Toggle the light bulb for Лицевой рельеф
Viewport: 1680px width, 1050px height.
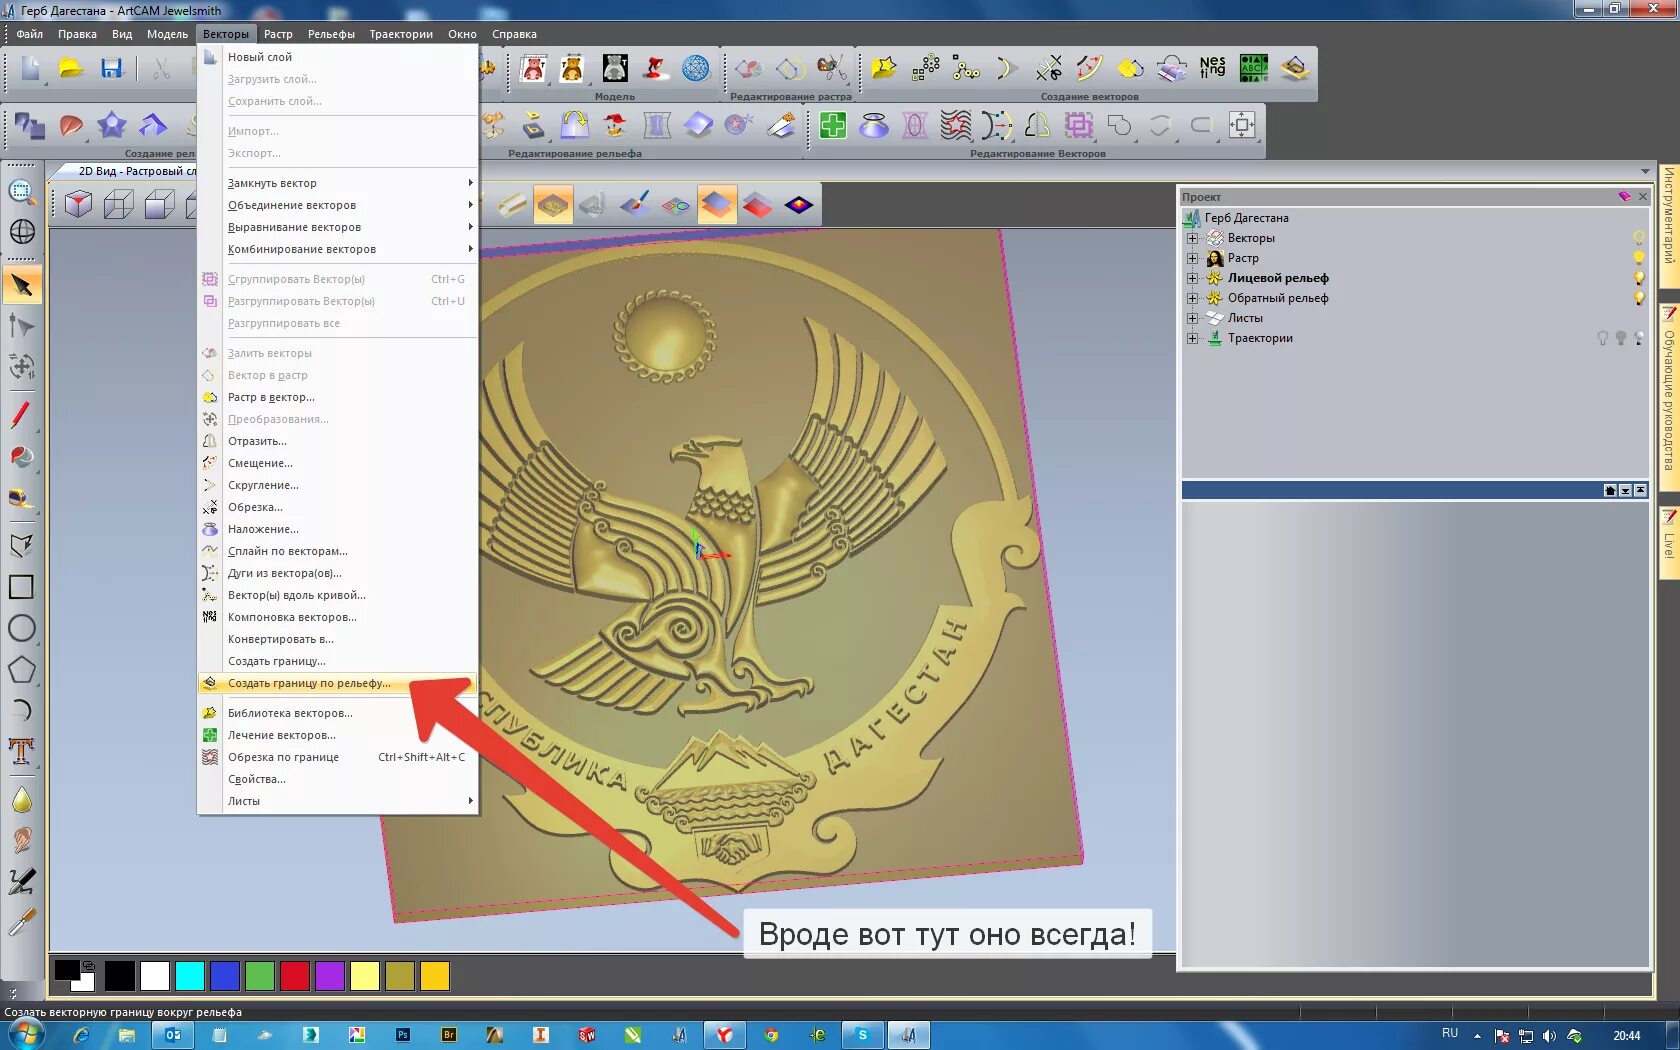coord(1639,278)
